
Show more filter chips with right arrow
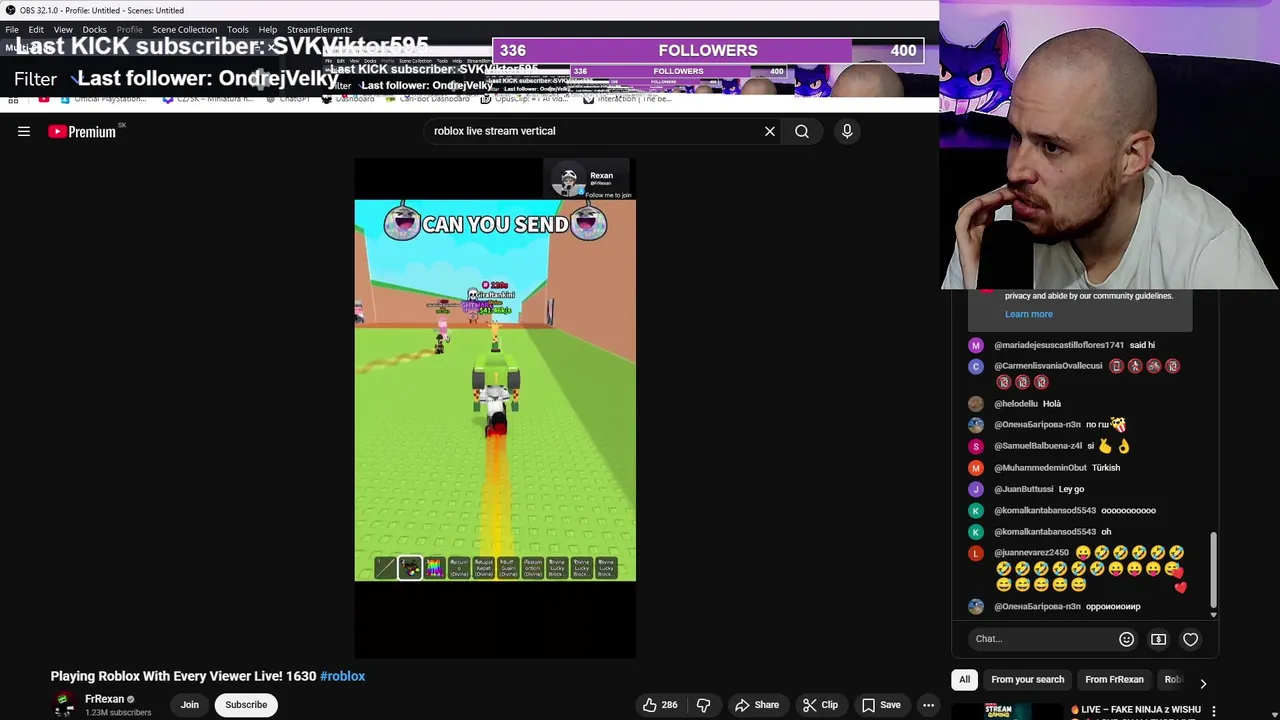click(1203, 683)
